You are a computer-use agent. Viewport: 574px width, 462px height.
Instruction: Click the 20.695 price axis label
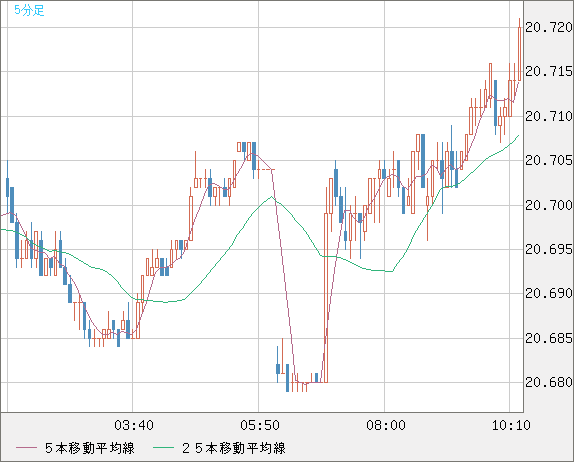pyautogui.click(x=549, y=250)
